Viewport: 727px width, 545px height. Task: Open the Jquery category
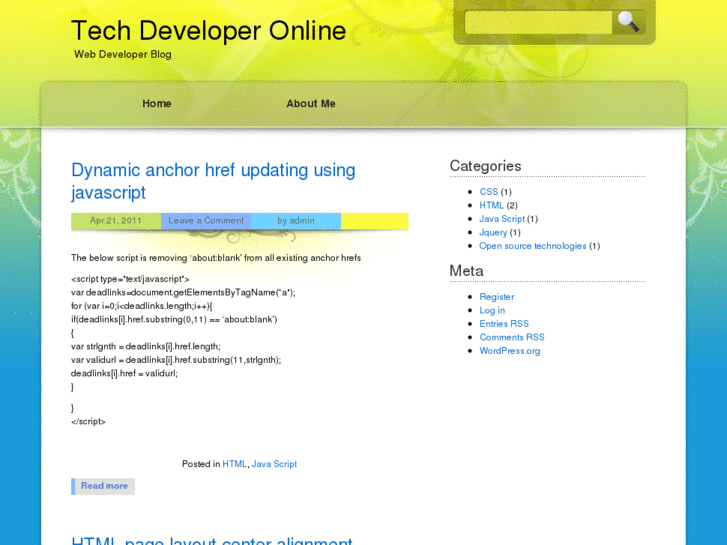[x=493, y=232]
